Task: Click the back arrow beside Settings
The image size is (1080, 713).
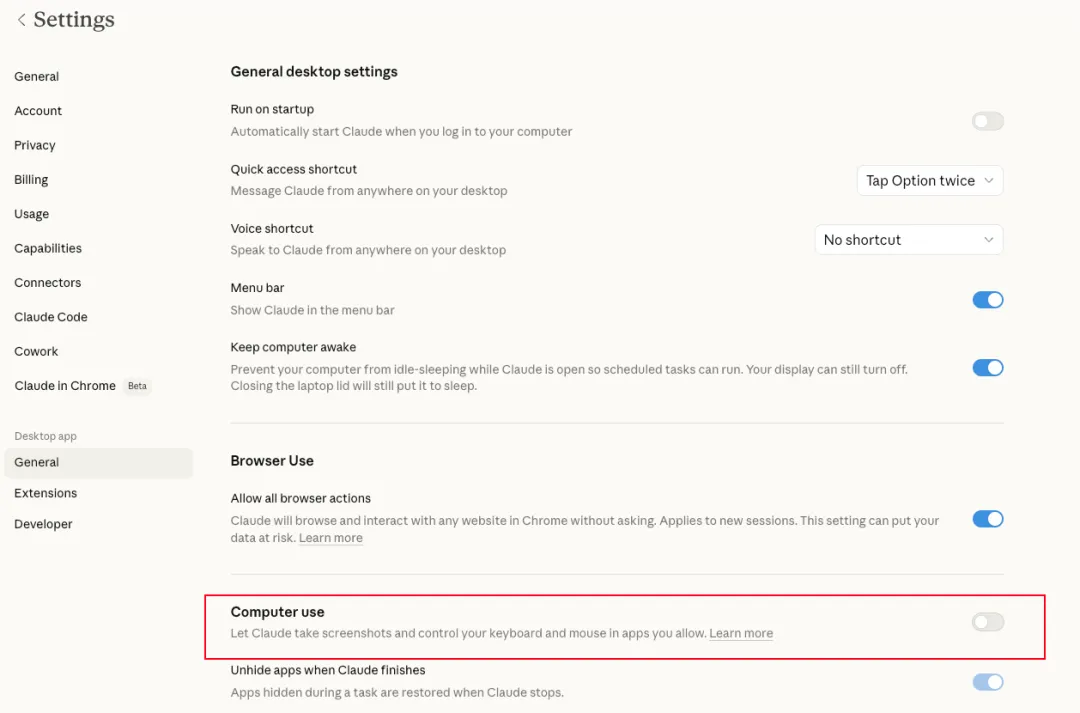Action: pyautogui.click(x=21, y=20)
